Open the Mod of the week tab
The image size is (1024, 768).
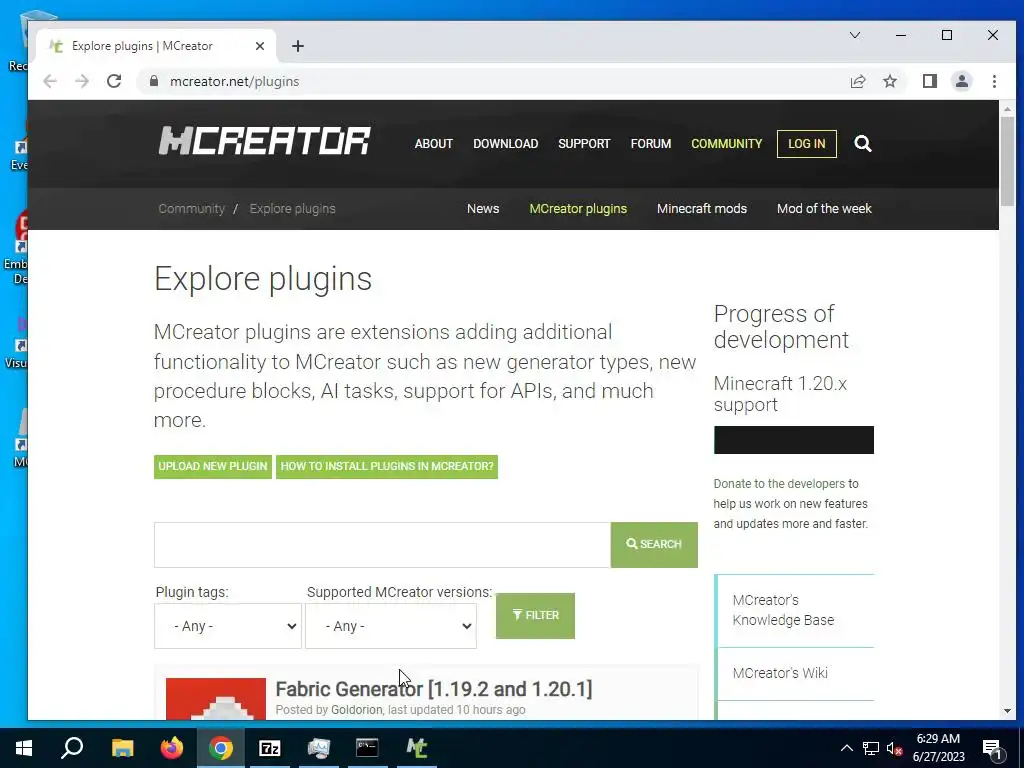coord(824,208)
